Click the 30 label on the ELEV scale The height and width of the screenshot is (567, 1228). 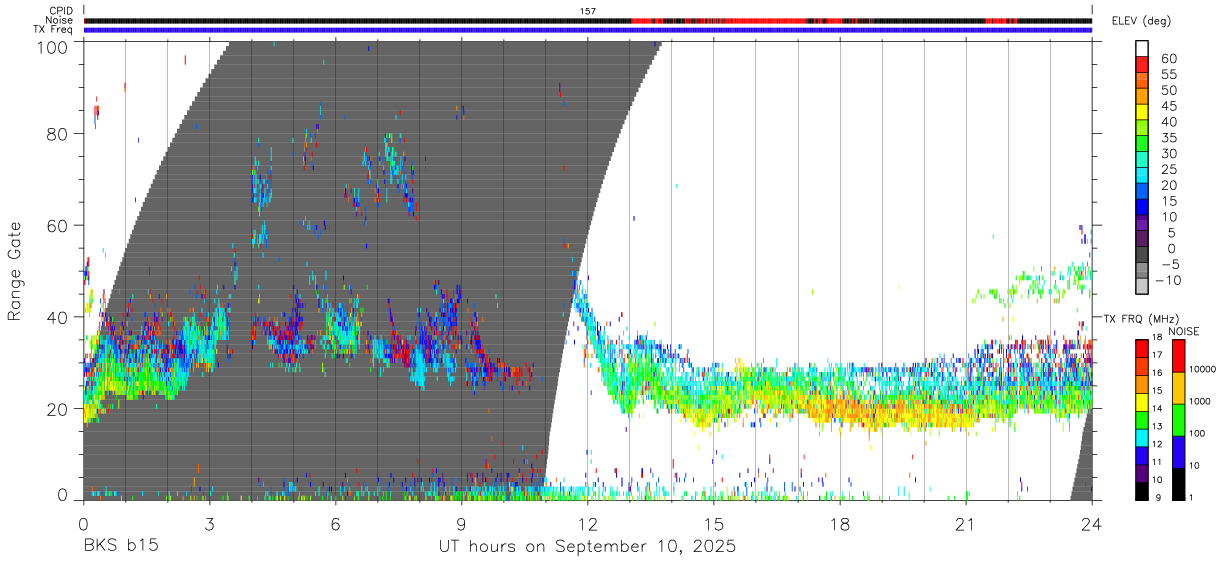pyautogui.click(x=1170, y=153)
